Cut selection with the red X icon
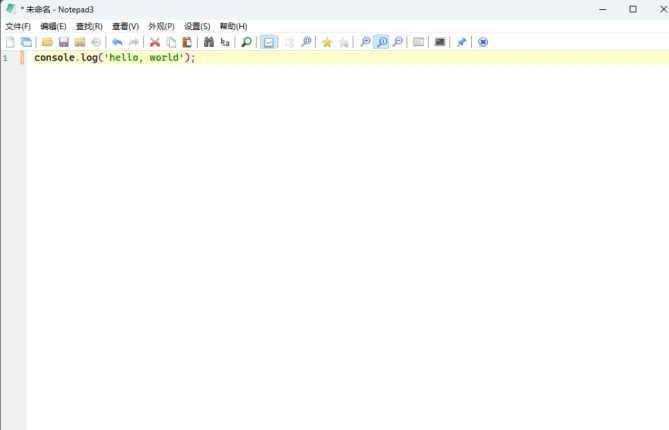 (x=154, y=42)
